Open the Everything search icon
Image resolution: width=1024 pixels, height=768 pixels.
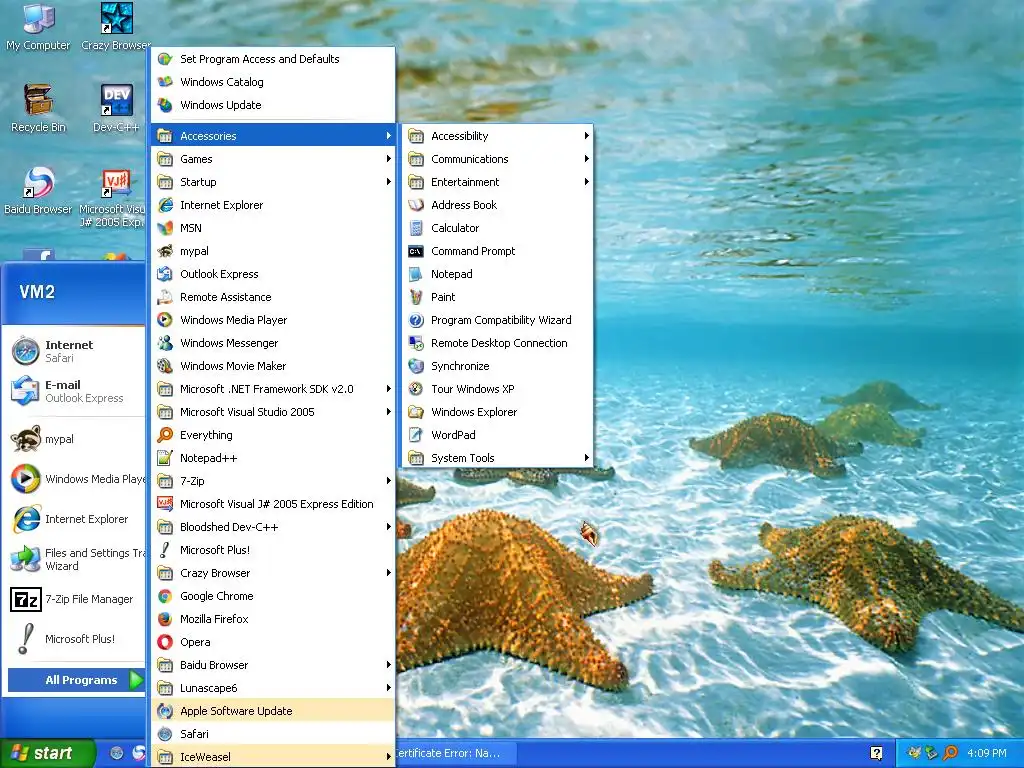click(x=165, y=435)
